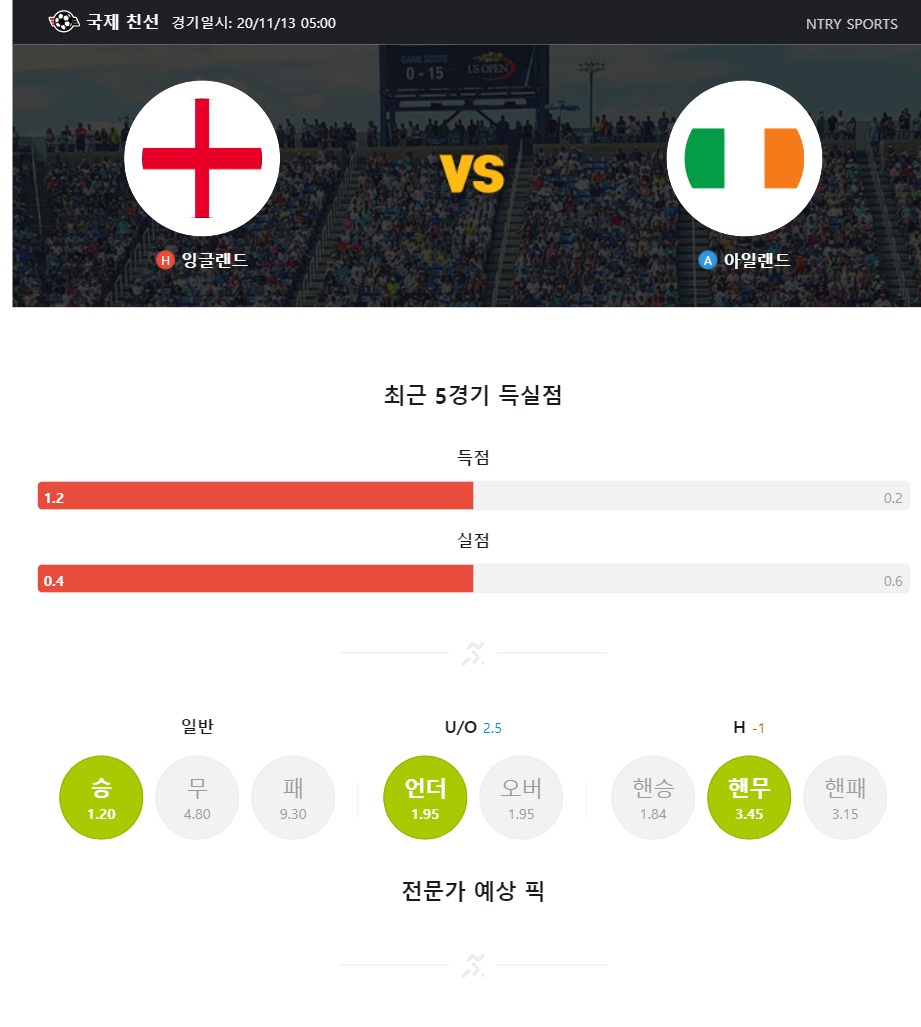Click the England flag circle
This screenshot has width=921, height=1027.
coord(202,158)
